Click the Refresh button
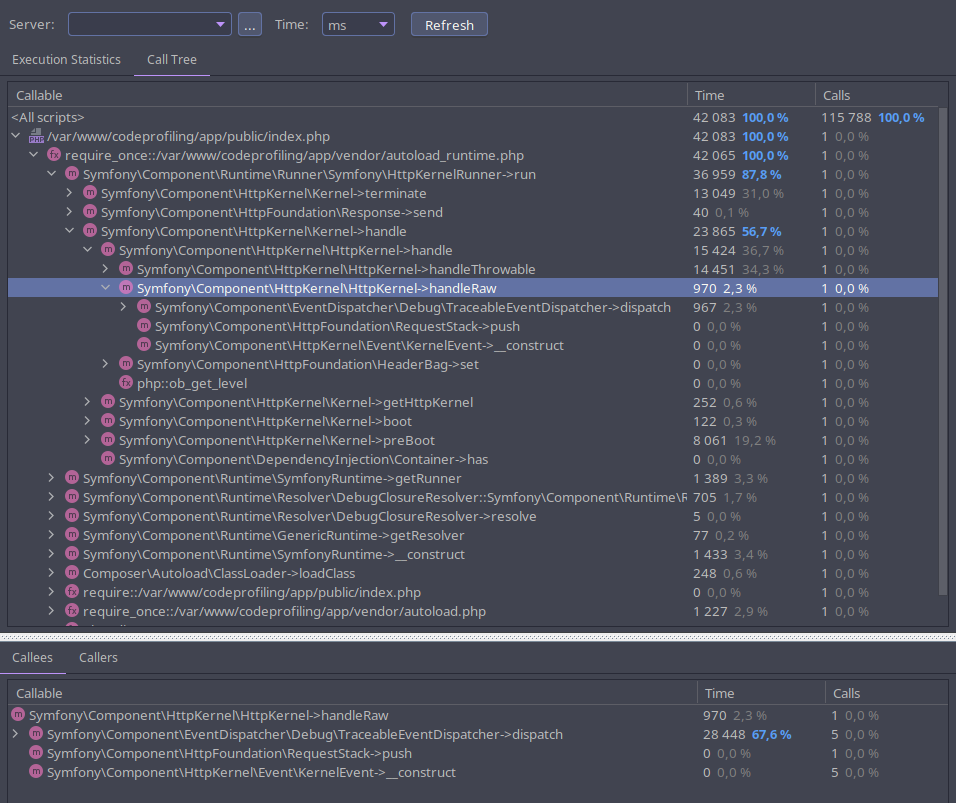 pyautogui.click(x=449, y=24)
